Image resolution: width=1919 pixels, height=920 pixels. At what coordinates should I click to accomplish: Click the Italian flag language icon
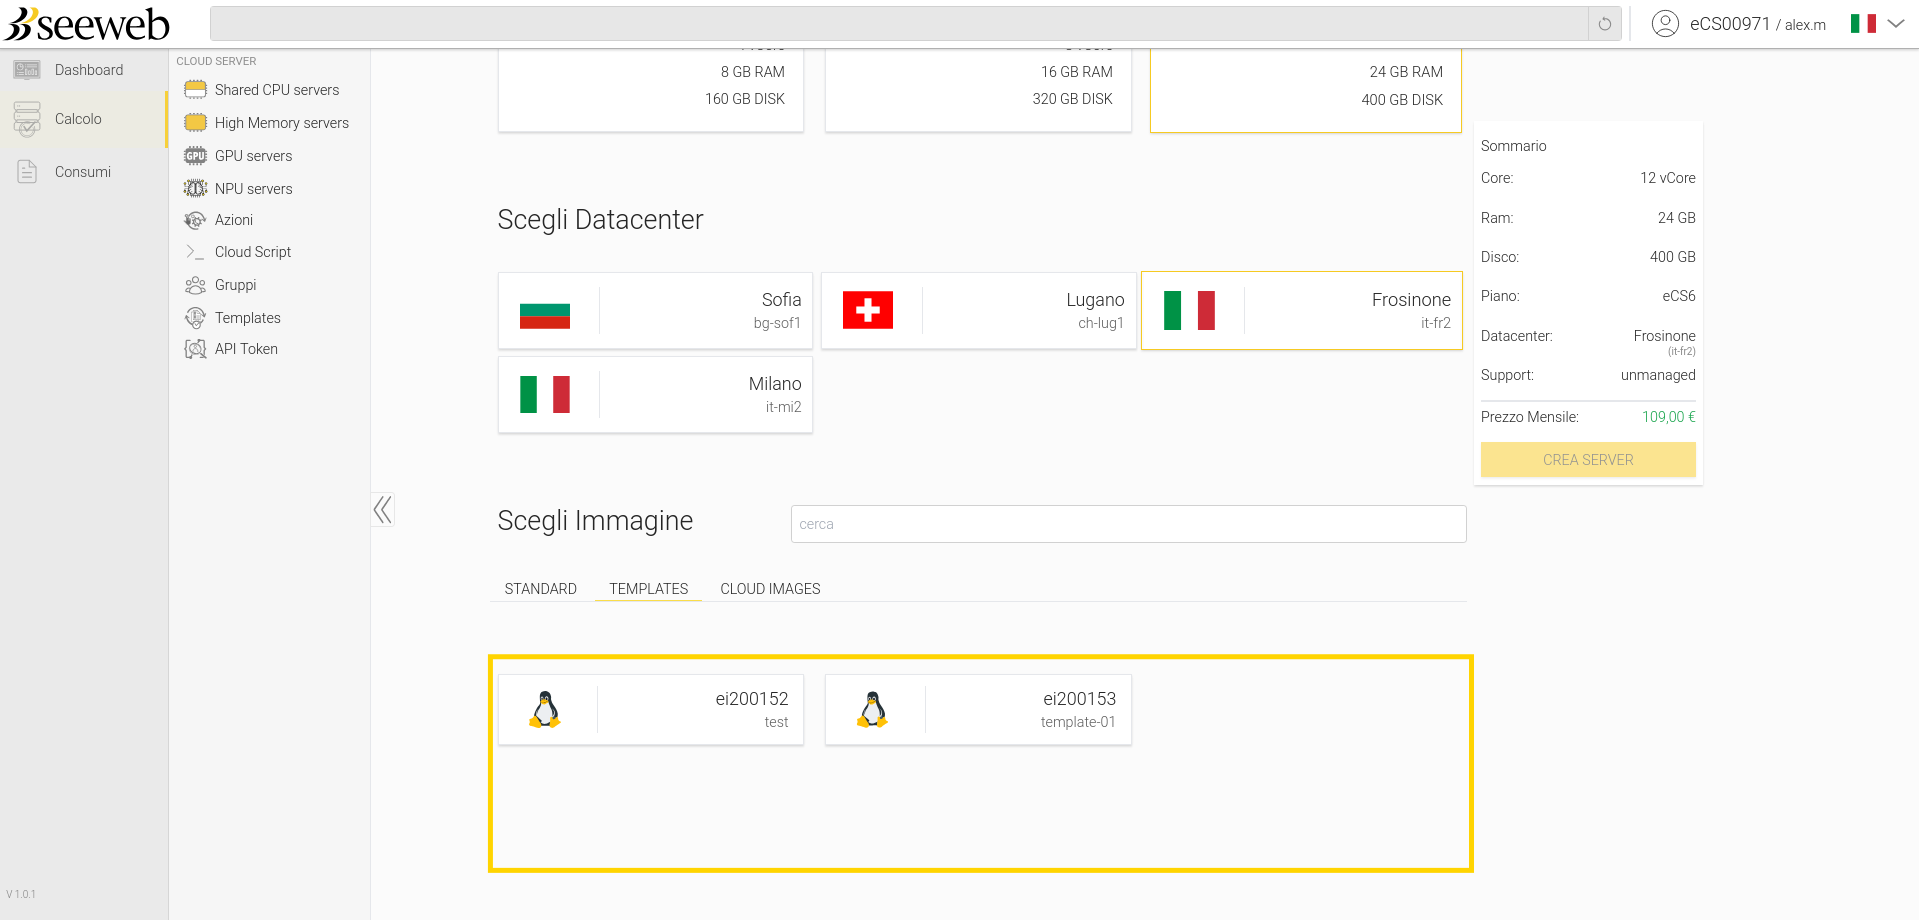(1863, 24)
